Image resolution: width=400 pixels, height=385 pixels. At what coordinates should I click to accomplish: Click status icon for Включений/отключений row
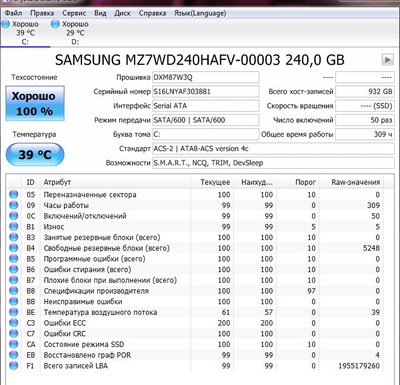coord(14,216)
